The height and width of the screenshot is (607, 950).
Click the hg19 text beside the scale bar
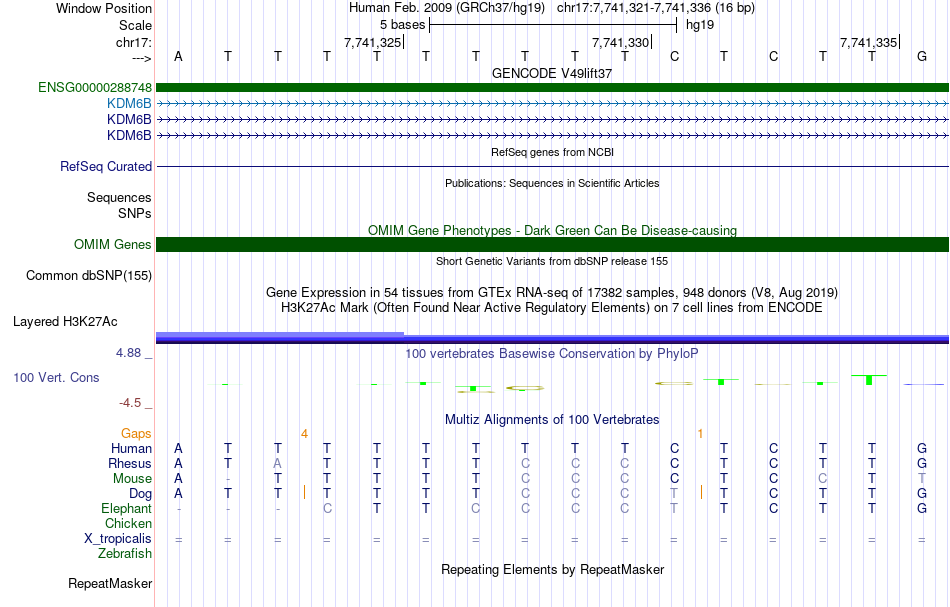click(x=700, y=25)
